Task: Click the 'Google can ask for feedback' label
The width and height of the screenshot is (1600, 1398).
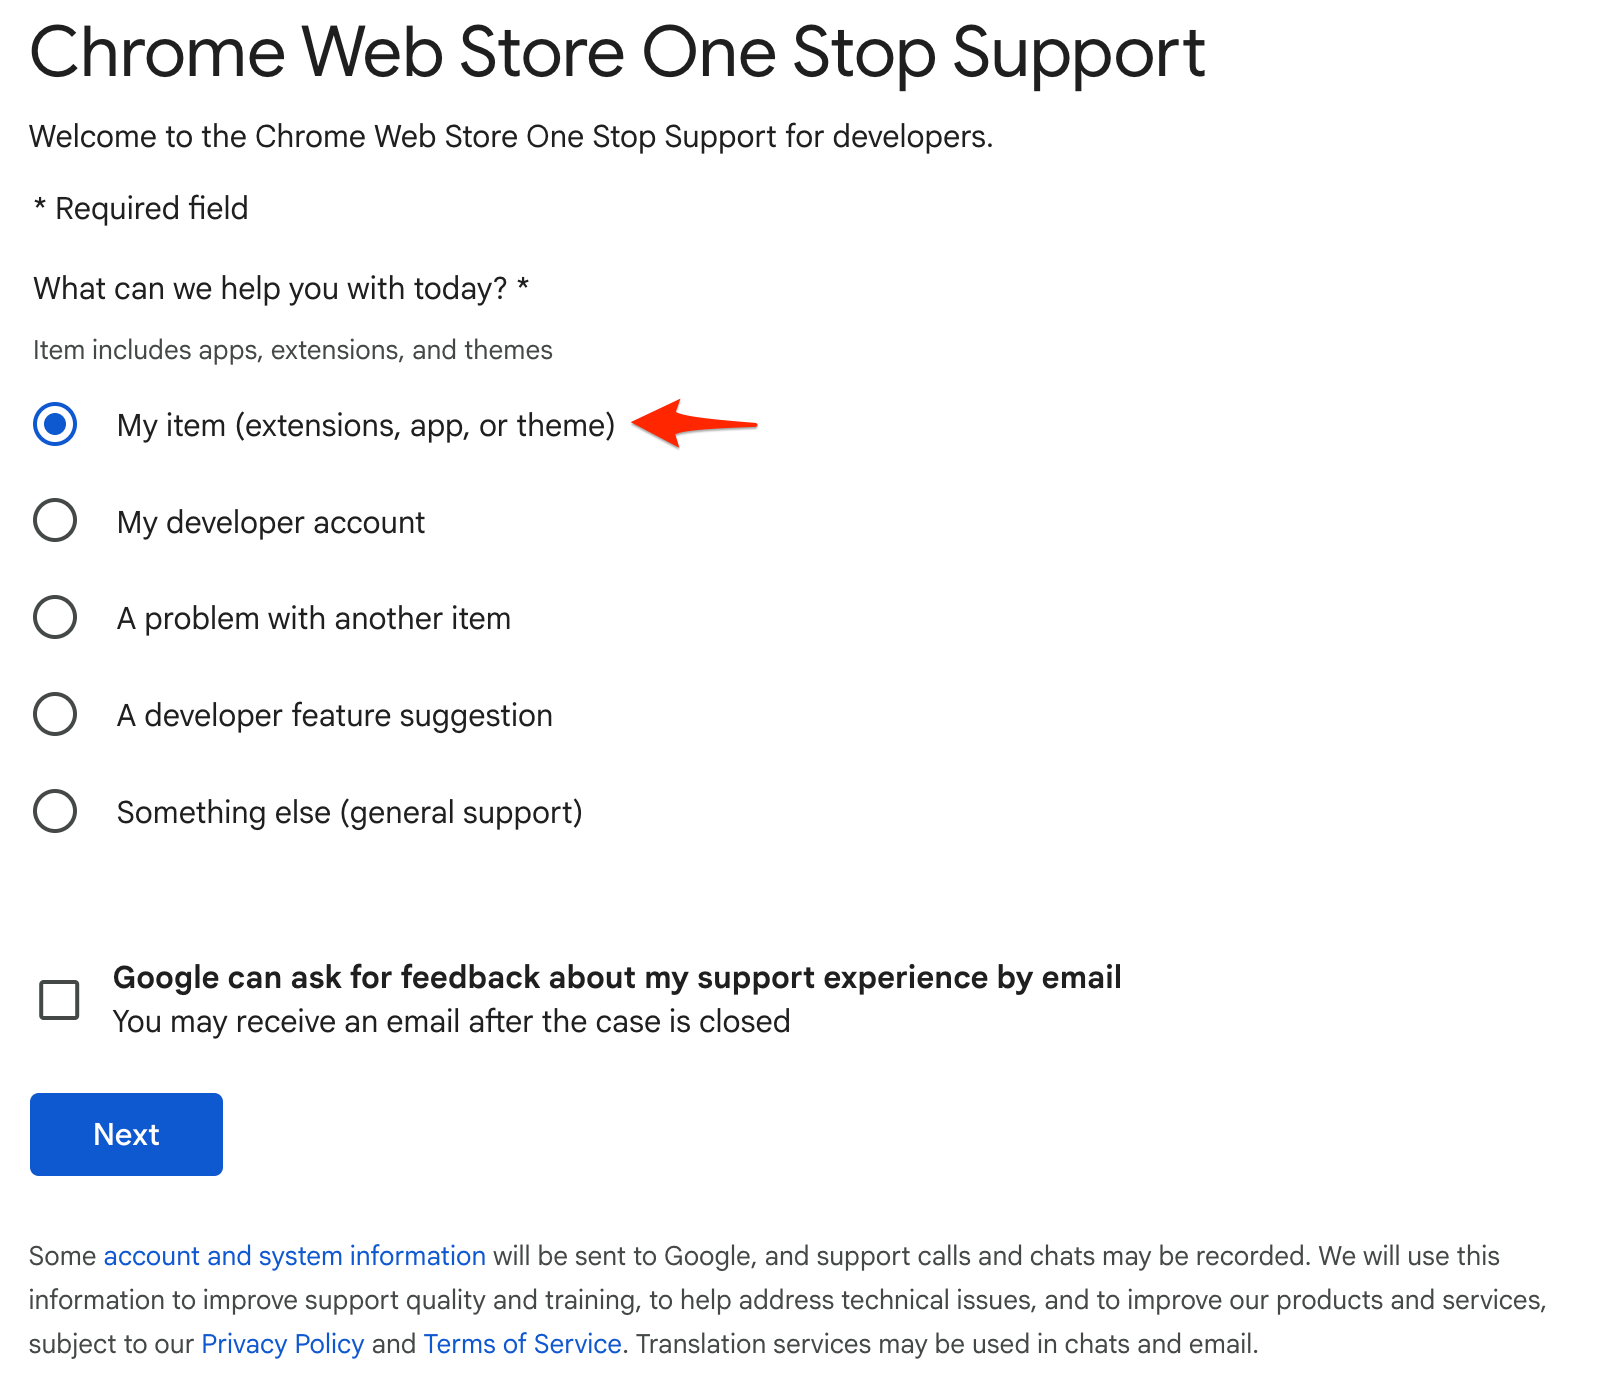Action: click(618, 978)
